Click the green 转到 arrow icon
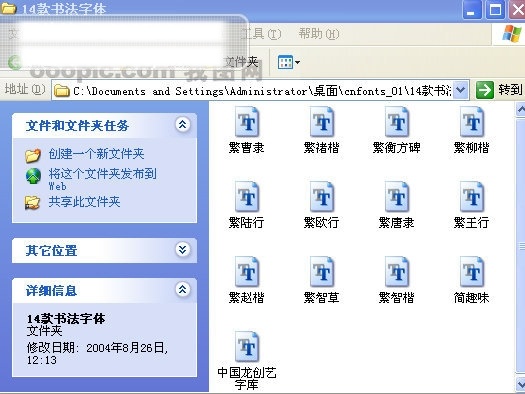 click(x=485, y=90)
